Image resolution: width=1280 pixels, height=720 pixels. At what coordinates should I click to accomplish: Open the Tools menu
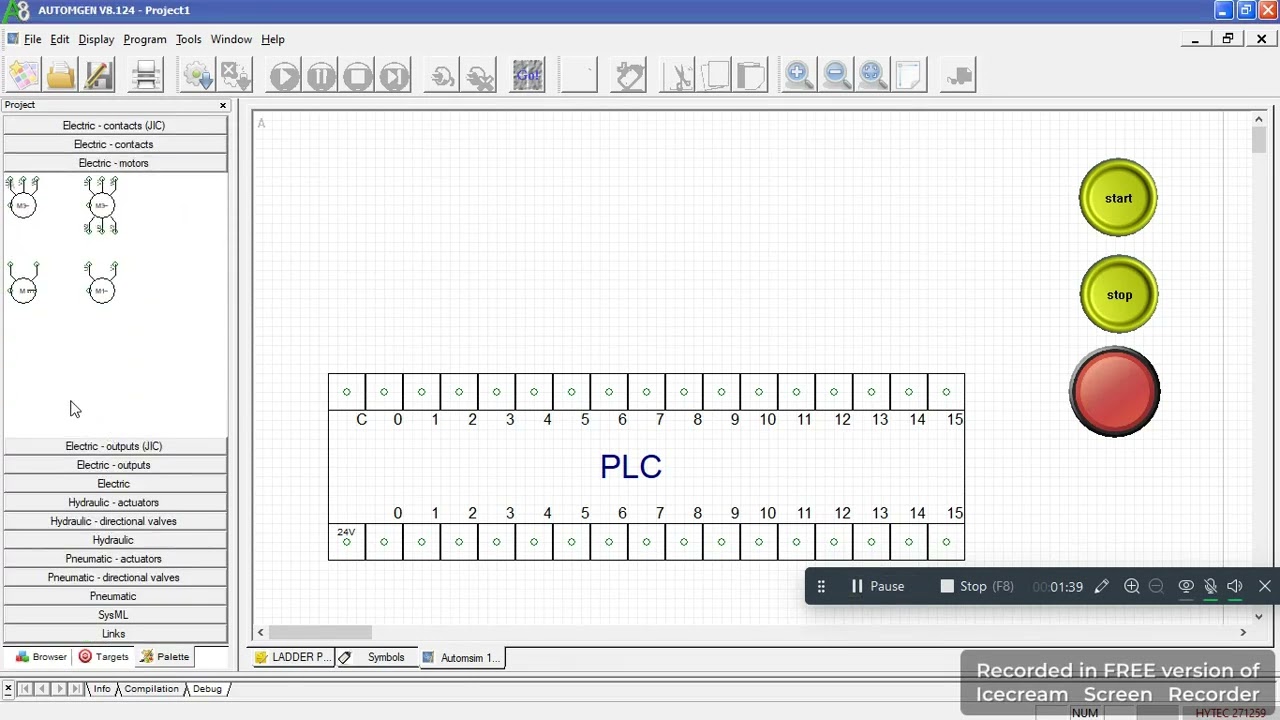[x=189, y=39]
